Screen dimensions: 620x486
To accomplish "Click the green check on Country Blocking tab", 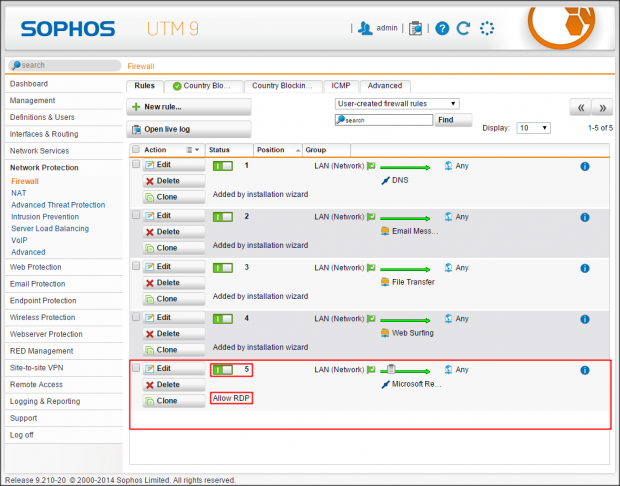I will pos(177,86).
